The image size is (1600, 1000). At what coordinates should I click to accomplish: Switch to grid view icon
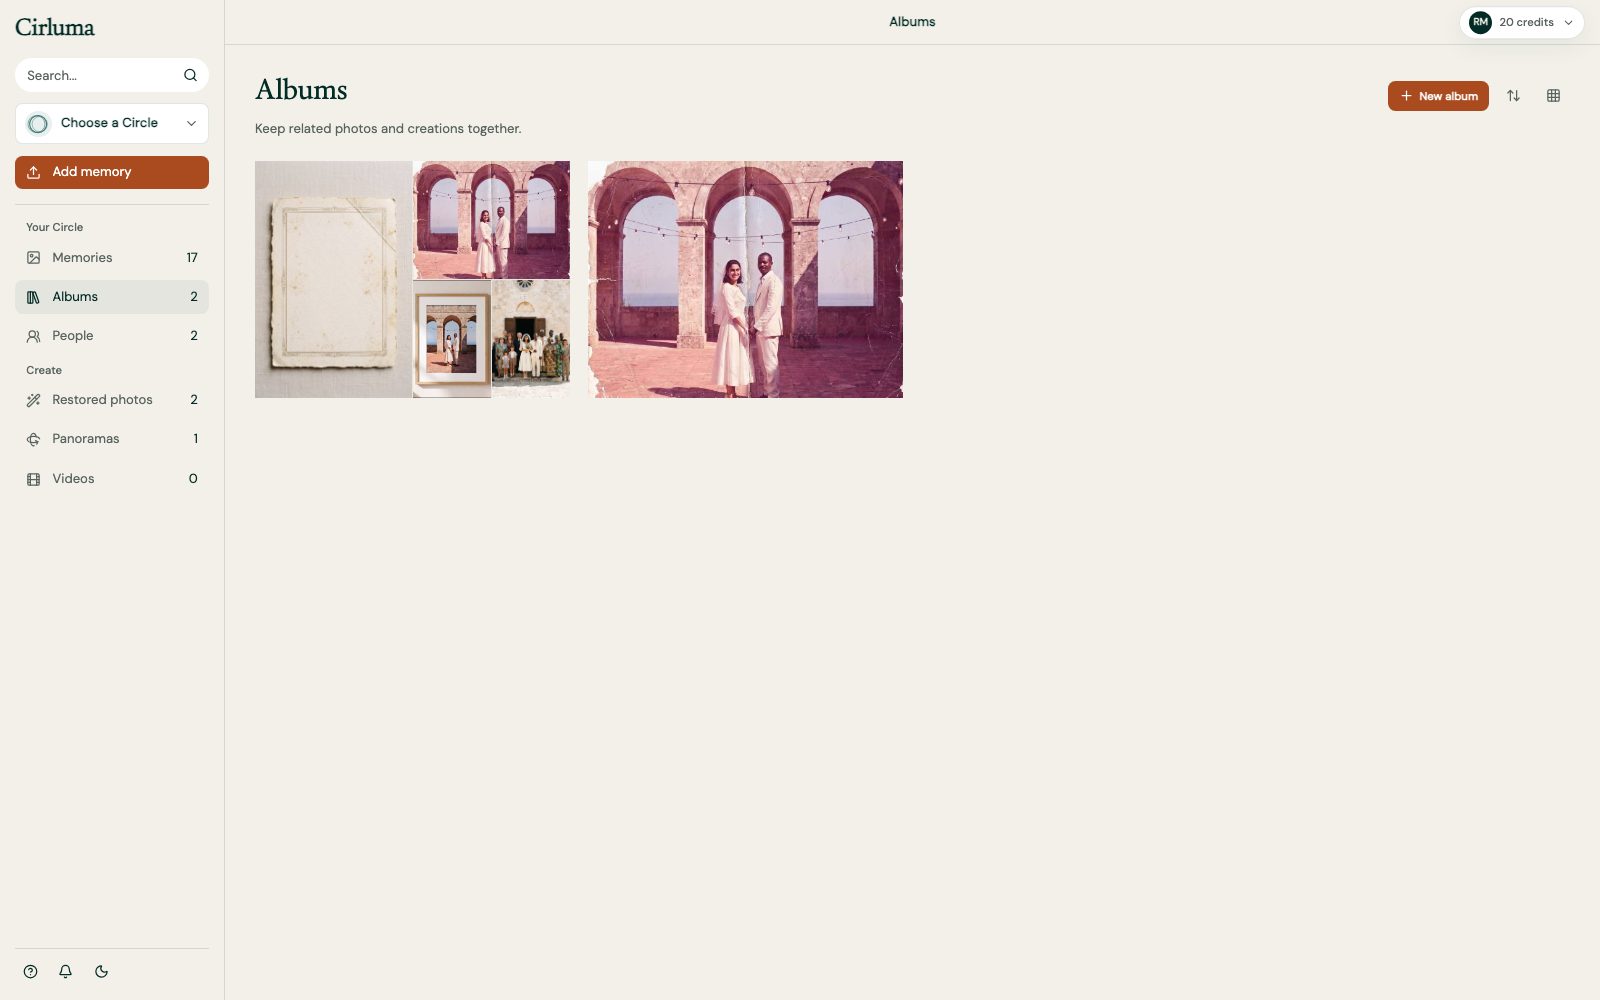click(x=1553, y=96)
